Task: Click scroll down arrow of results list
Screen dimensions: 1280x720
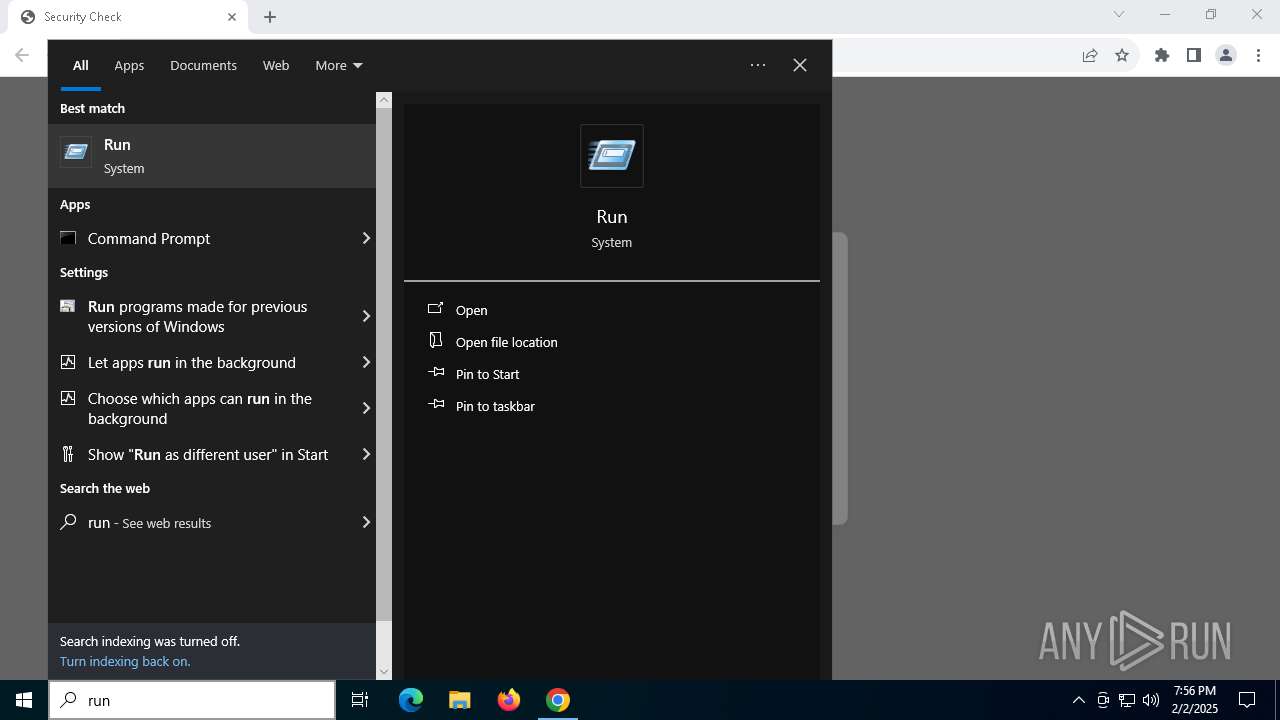Action: 384,672
